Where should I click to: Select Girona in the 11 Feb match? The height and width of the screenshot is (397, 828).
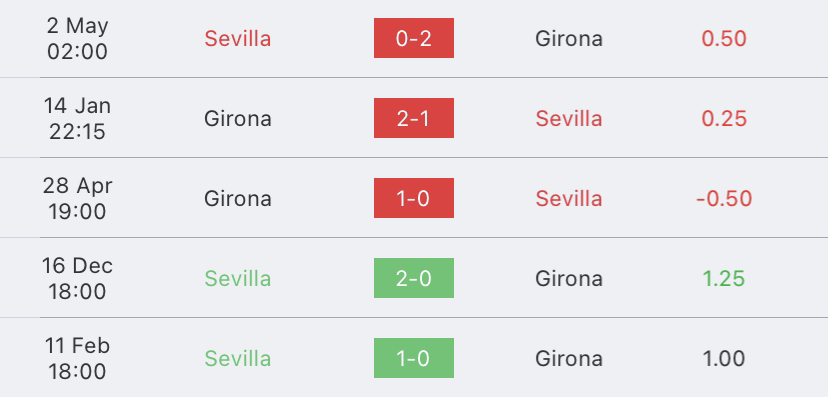coord(569,358)
